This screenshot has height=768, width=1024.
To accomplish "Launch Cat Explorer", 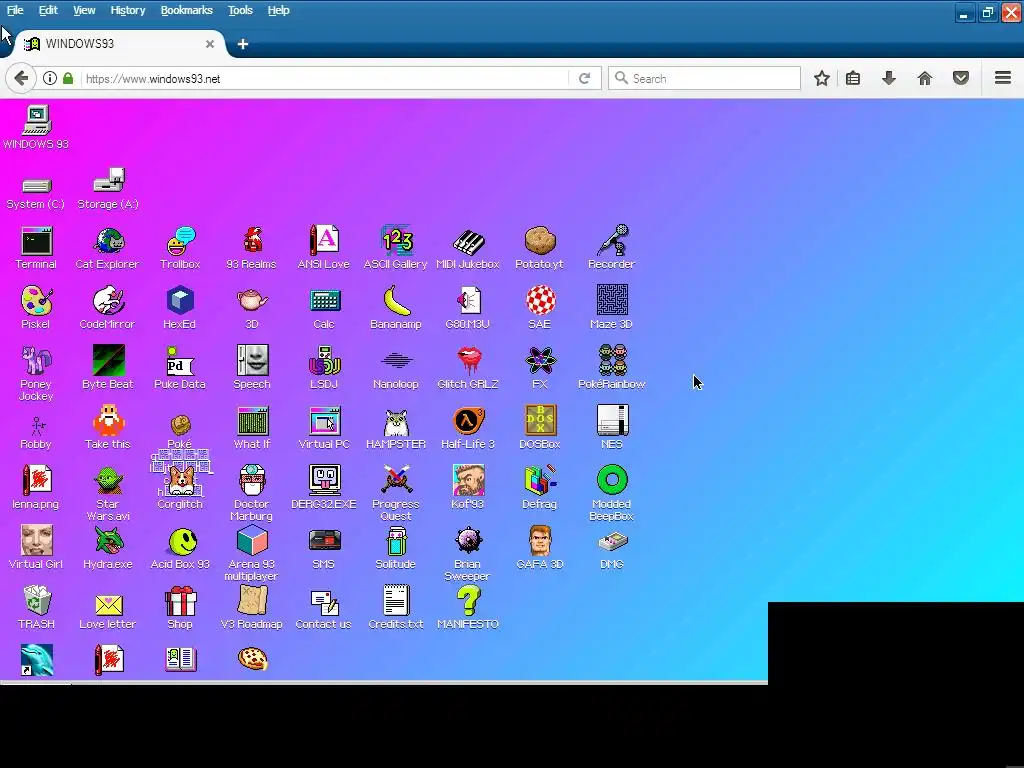I will tap(108, 248).
